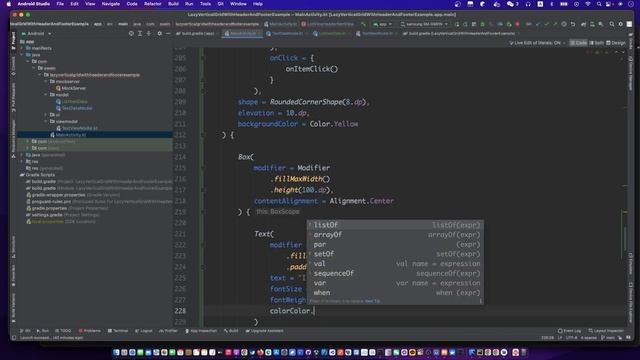Open the Problems tool window

[x=89, y=331]
